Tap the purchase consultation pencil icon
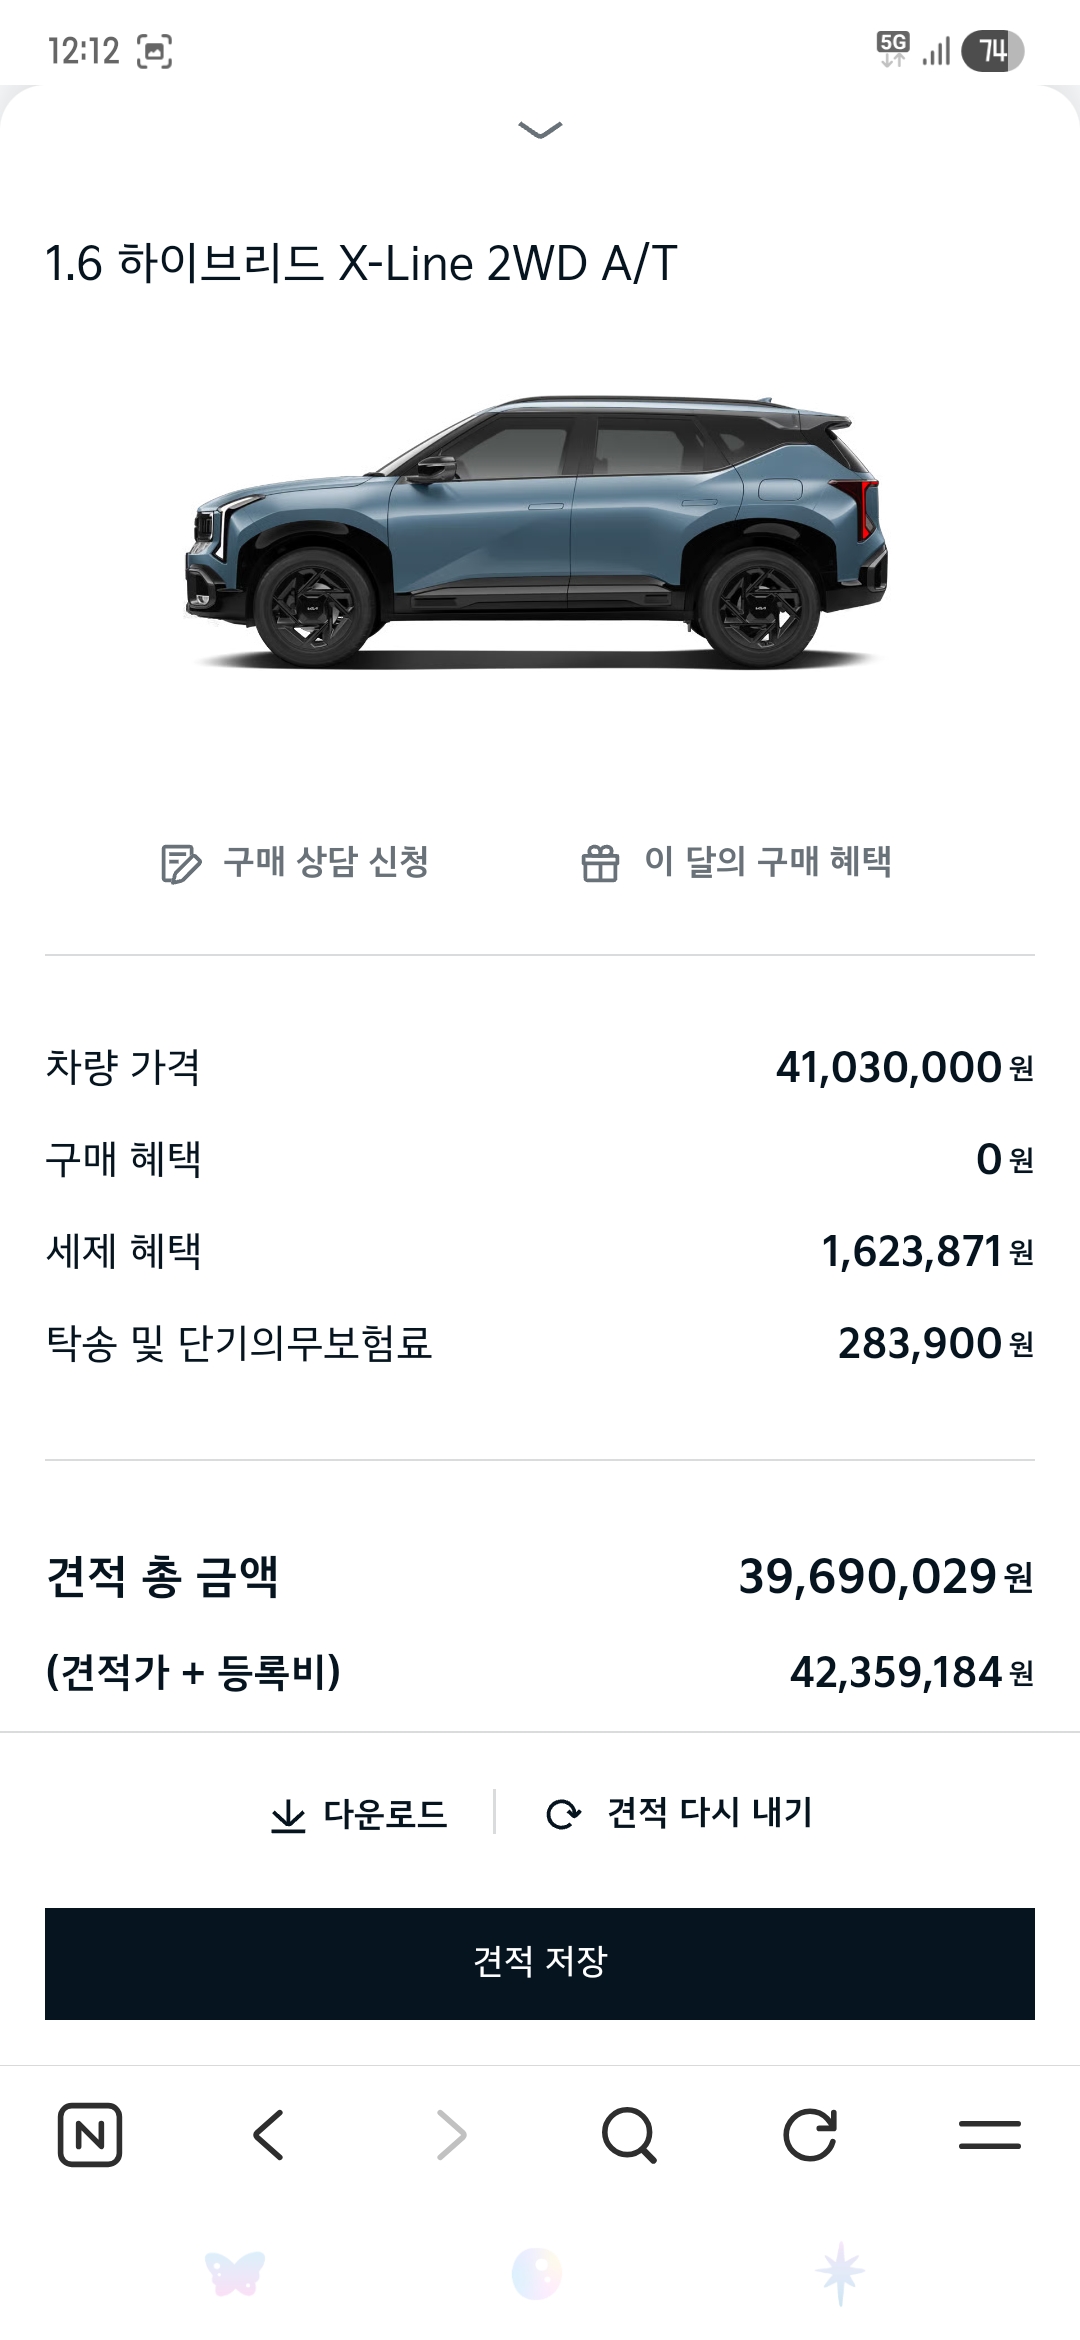Screen dimensions: 1080x2340 (180, 863)
